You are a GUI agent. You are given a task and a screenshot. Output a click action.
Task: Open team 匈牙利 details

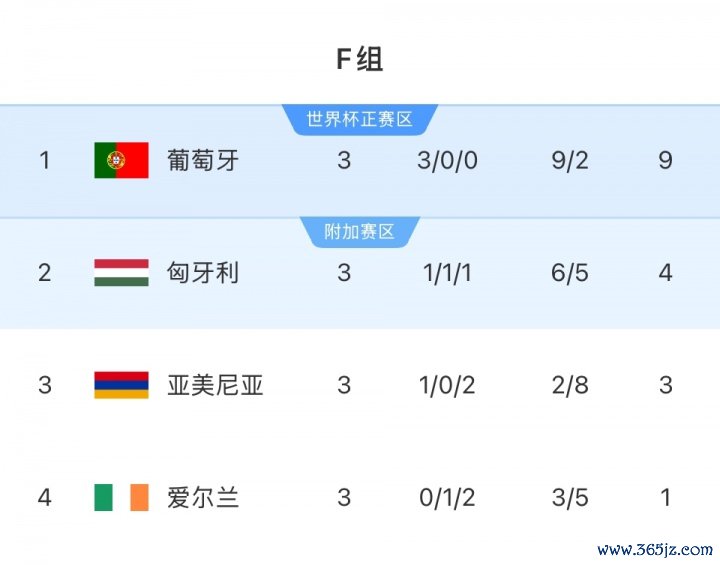tap(203, 273)
